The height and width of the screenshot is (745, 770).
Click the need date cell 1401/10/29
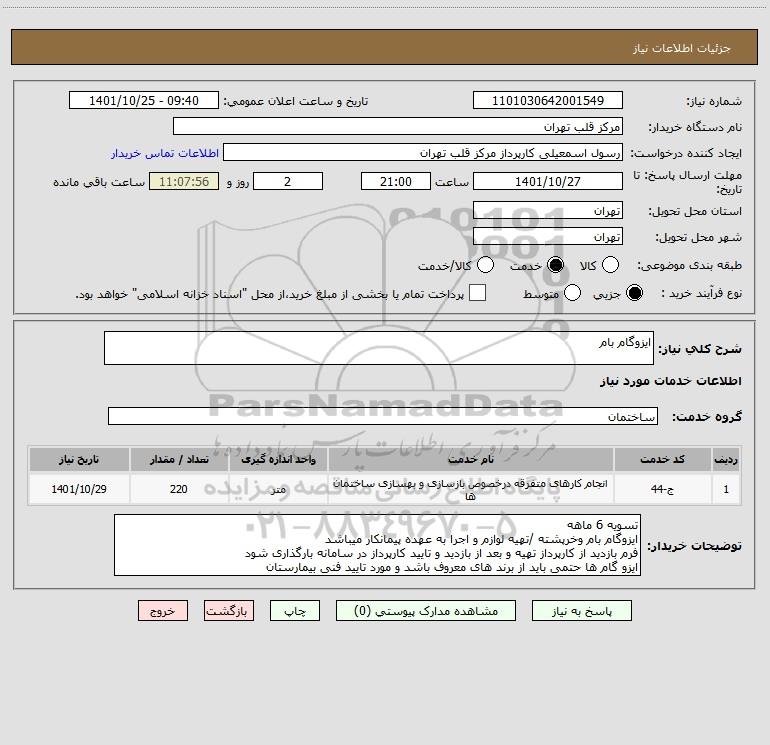pyautogui.click(x=79, y=489)
